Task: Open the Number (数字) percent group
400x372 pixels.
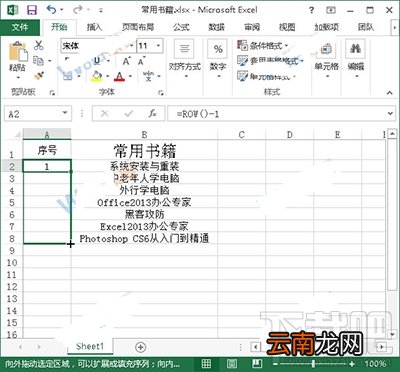Action: (x=218, y=60)
